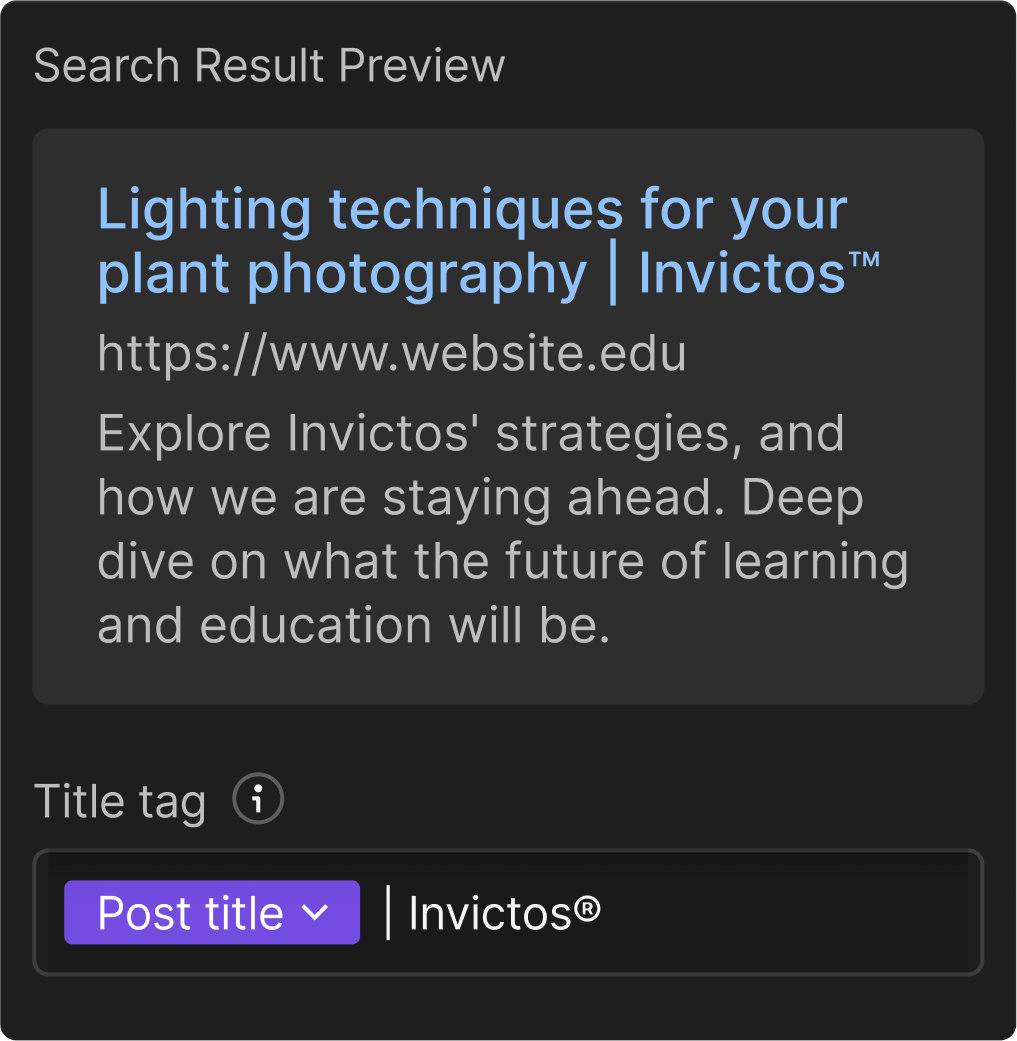Image resolution: width=1017 pixels, height=1041 pixels.
Task: Open the https://www.website.edu URL
Action: click(392, 353)
